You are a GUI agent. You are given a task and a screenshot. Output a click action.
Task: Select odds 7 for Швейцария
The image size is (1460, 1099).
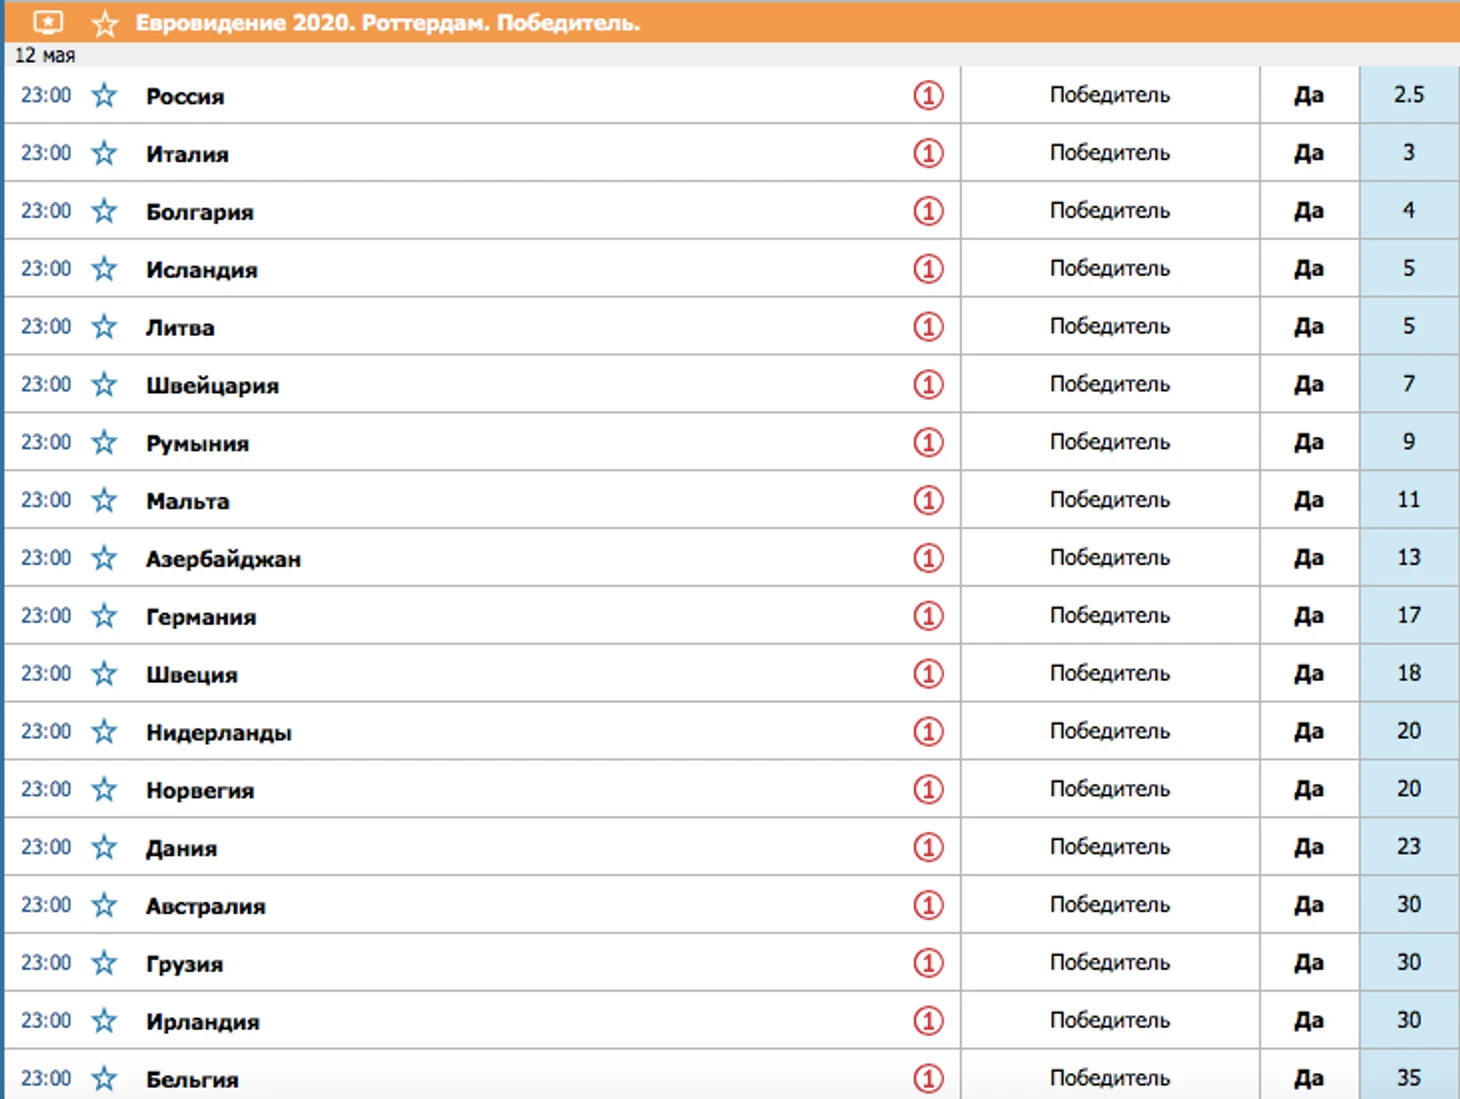1409,384
